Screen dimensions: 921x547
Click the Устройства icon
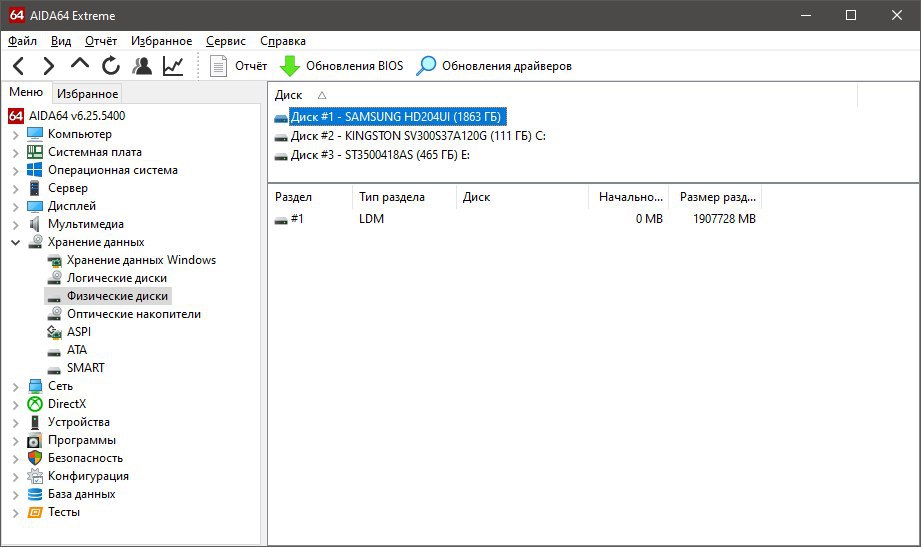35,422
